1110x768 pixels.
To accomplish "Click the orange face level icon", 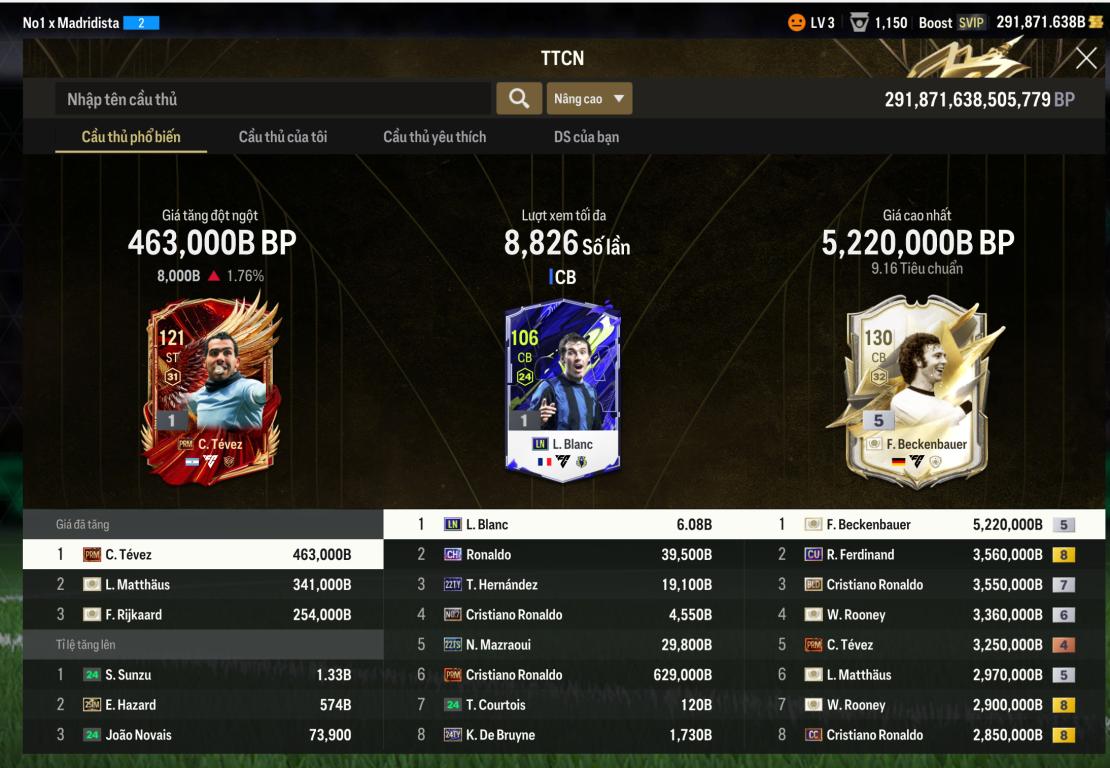I will pos(796,23).
